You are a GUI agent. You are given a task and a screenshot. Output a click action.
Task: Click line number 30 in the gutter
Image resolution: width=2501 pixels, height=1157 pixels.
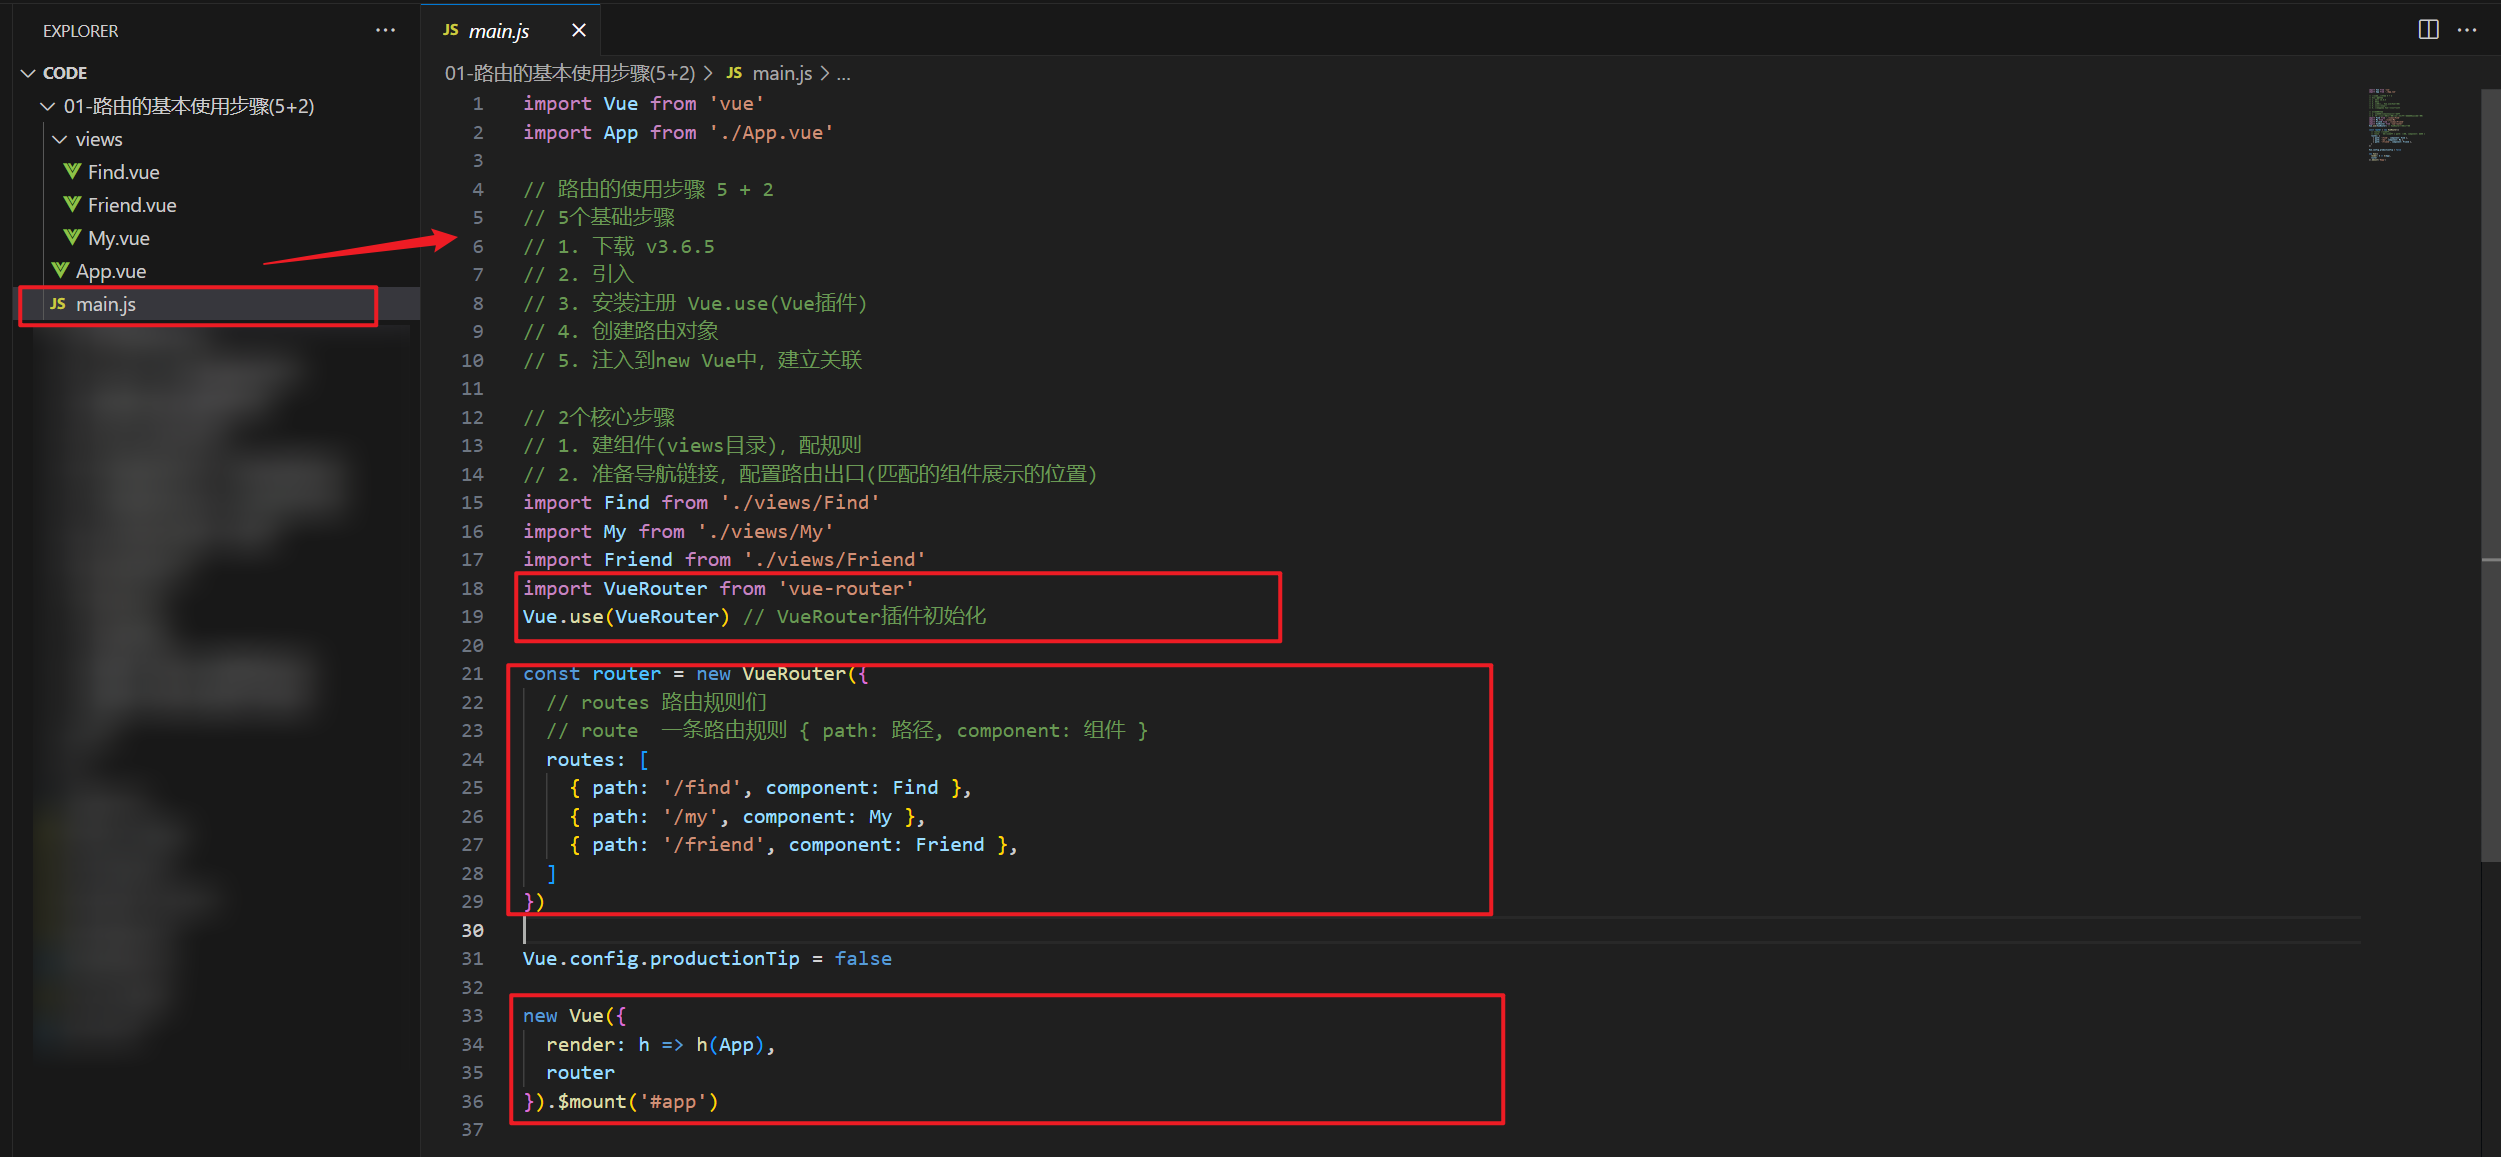[x=472, y=930]
